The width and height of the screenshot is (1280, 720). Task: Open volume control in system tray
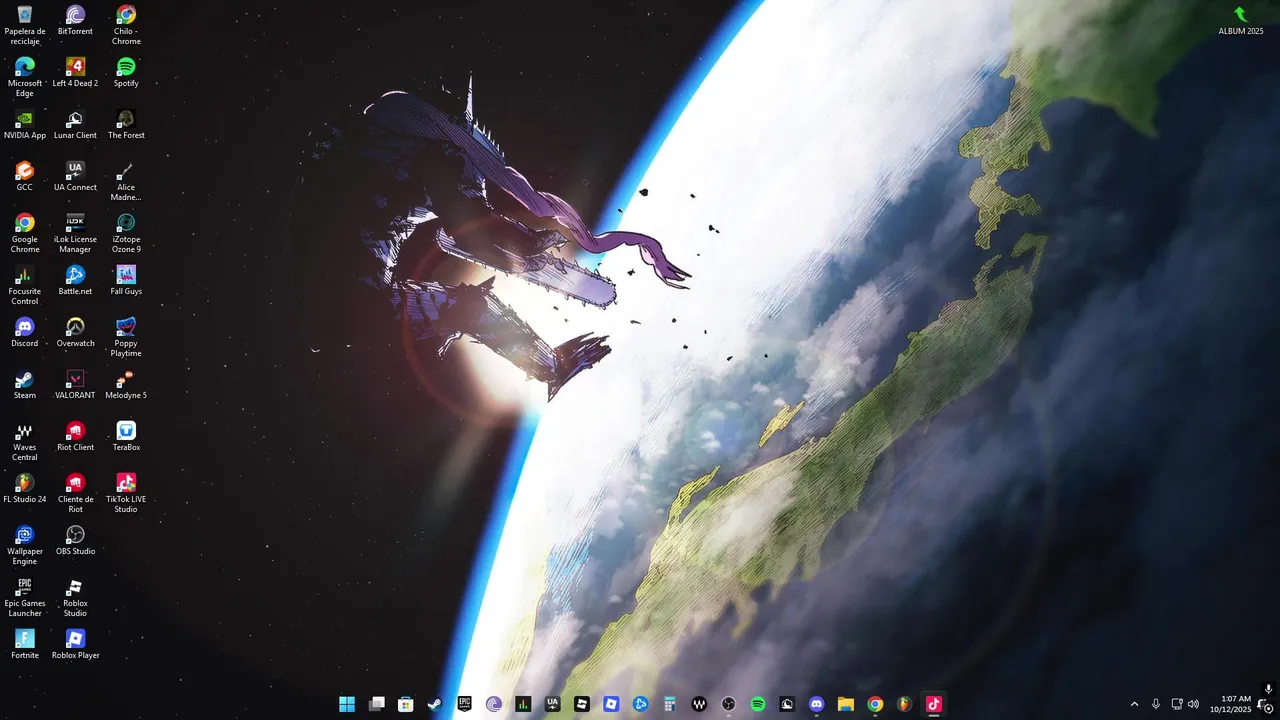(x=1193, y=704)
